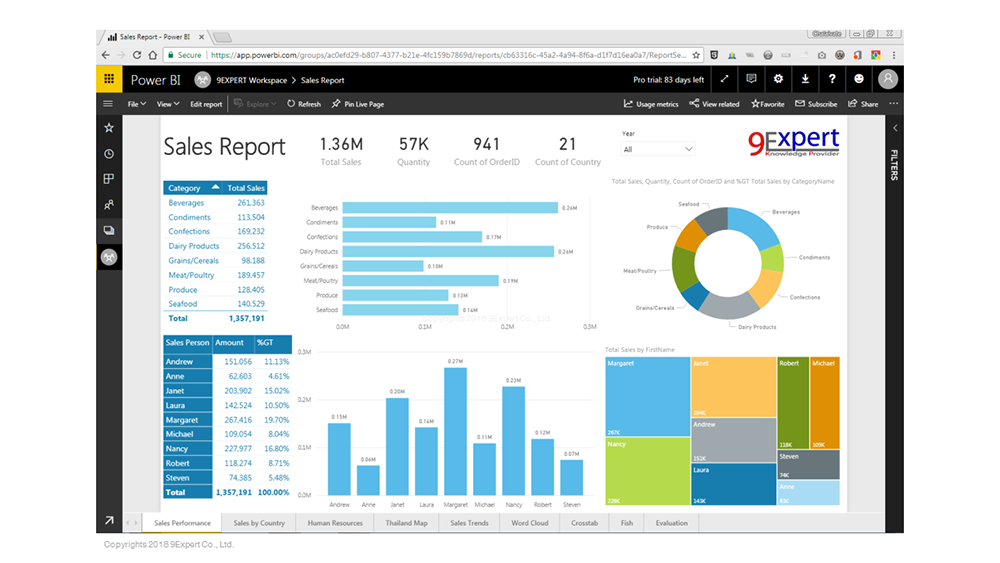Click the Settings gear icon
The width and height of the screenshot is (1000, 563).
coord(778,80)
